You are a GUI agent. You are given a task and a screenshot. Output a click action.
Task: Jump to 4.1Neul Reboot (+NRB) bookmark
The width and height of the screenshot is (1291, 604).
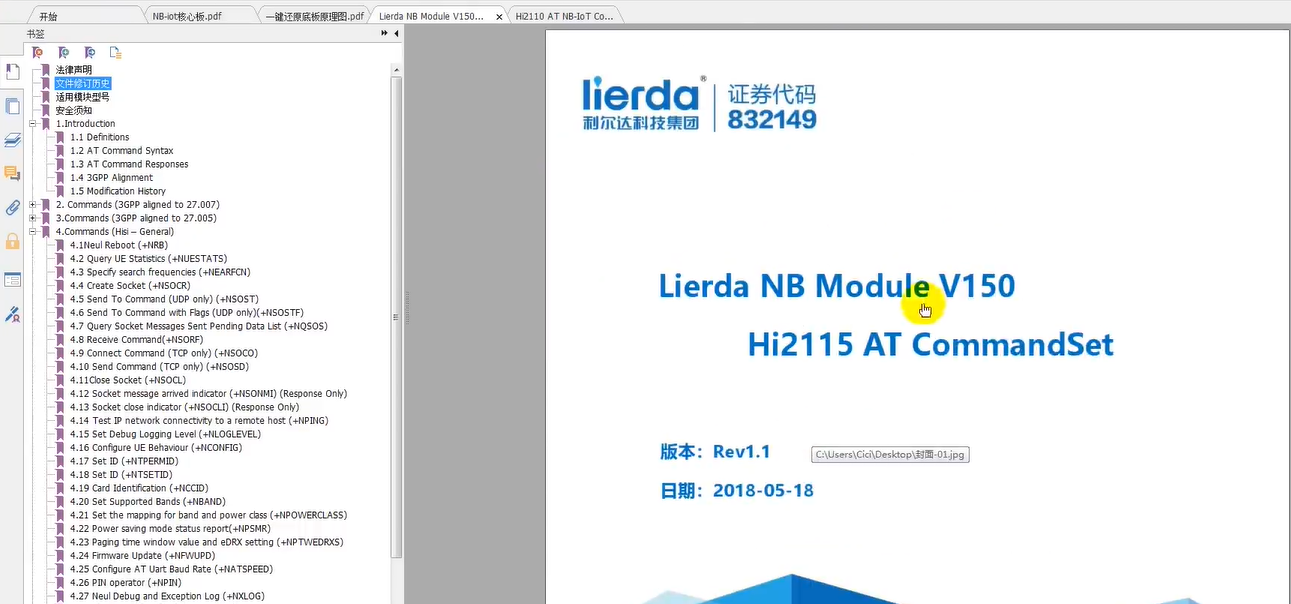[119, 245]
